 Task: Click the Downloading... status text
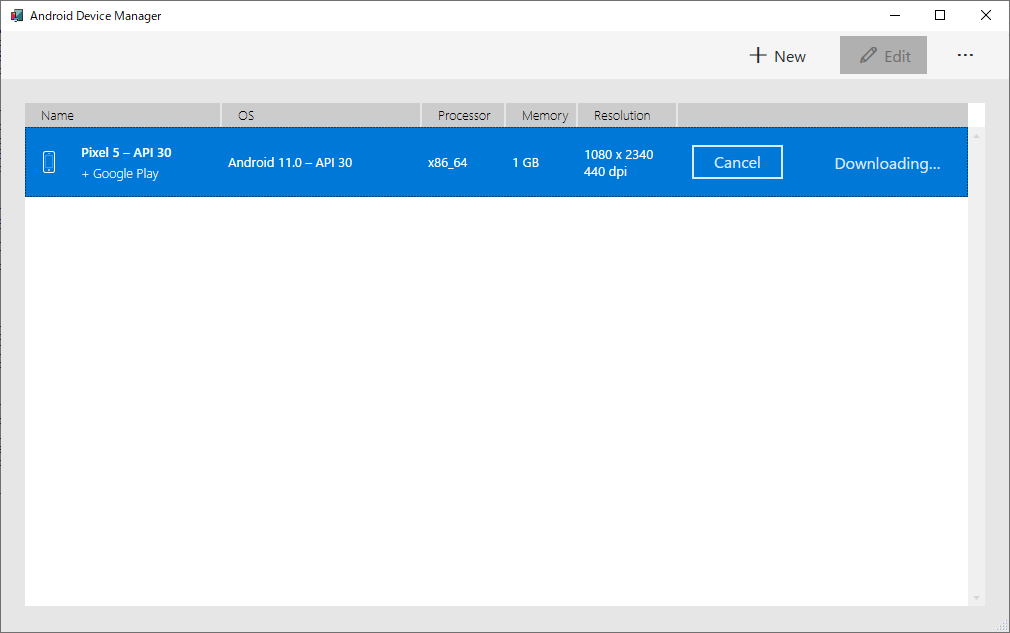click(x=887, y=164)
